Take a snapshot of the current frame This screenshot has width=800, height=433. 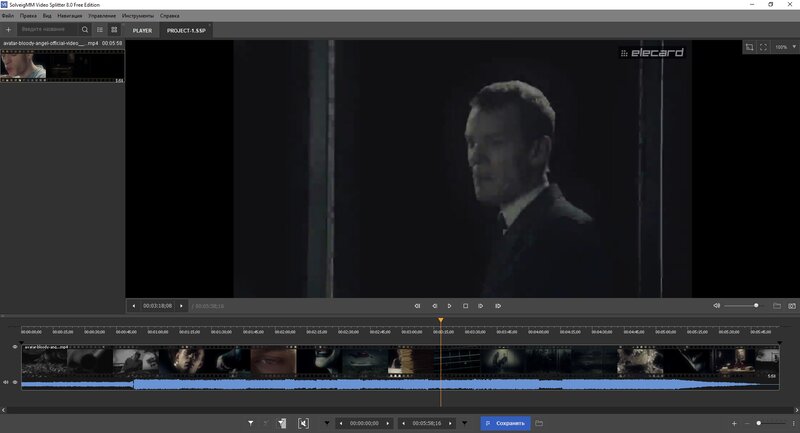point(792,306)
